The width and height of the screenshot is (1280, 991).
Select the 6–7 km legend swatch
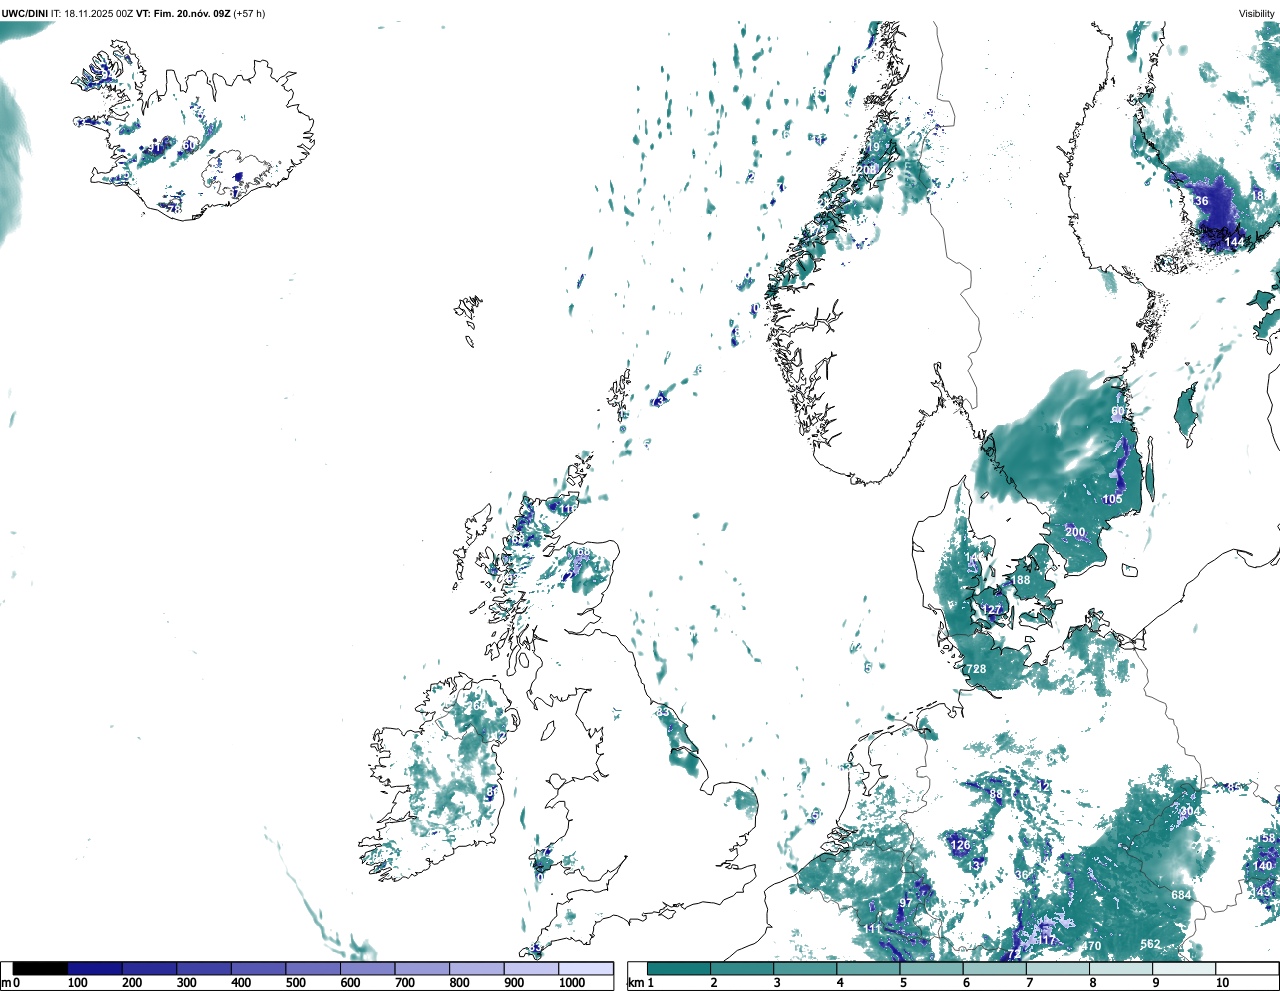coord(996,968)
